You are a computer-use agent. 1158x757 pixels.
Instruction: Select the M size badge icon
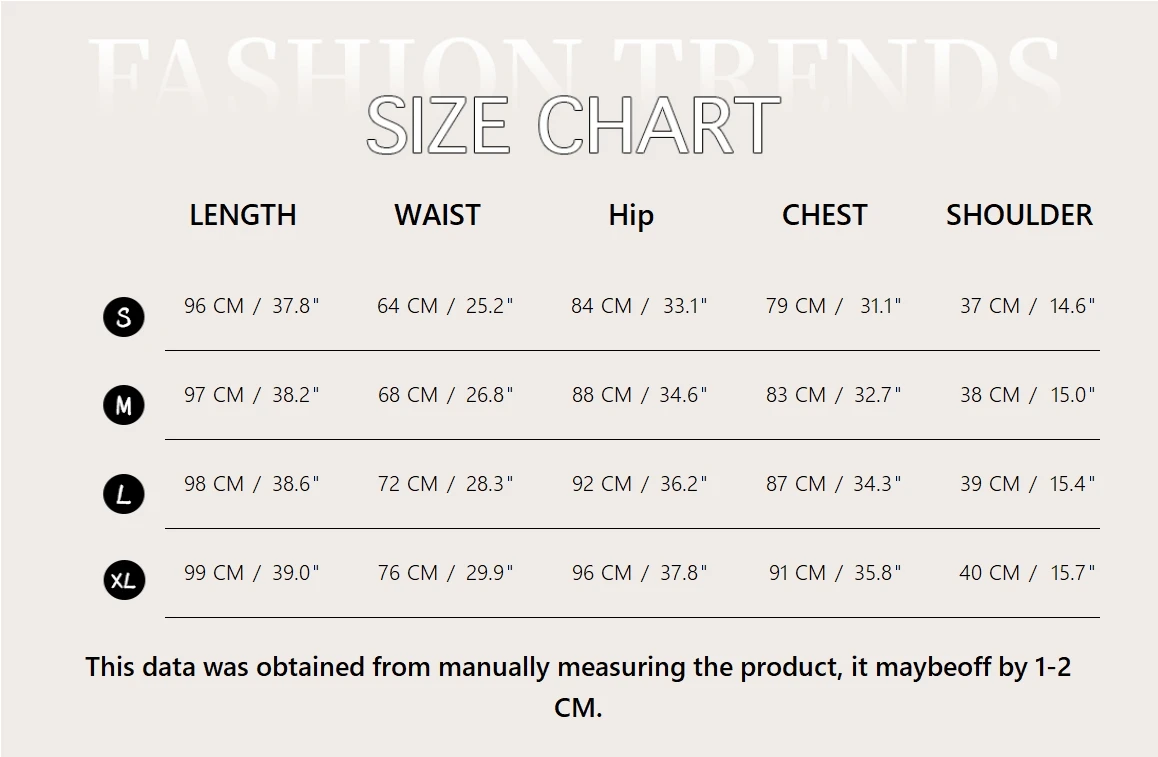(123, 405)
